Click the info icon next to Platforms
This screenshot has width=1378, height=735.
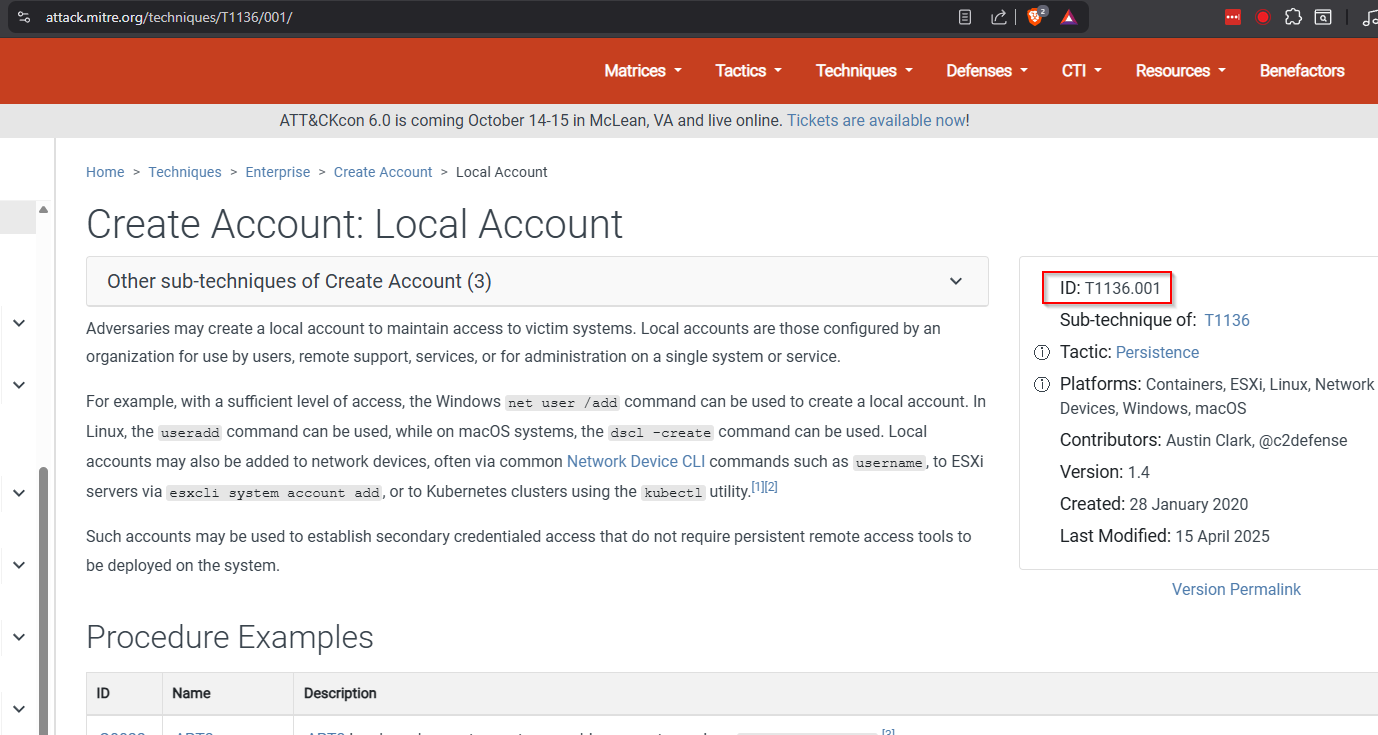click(1041, 384)
